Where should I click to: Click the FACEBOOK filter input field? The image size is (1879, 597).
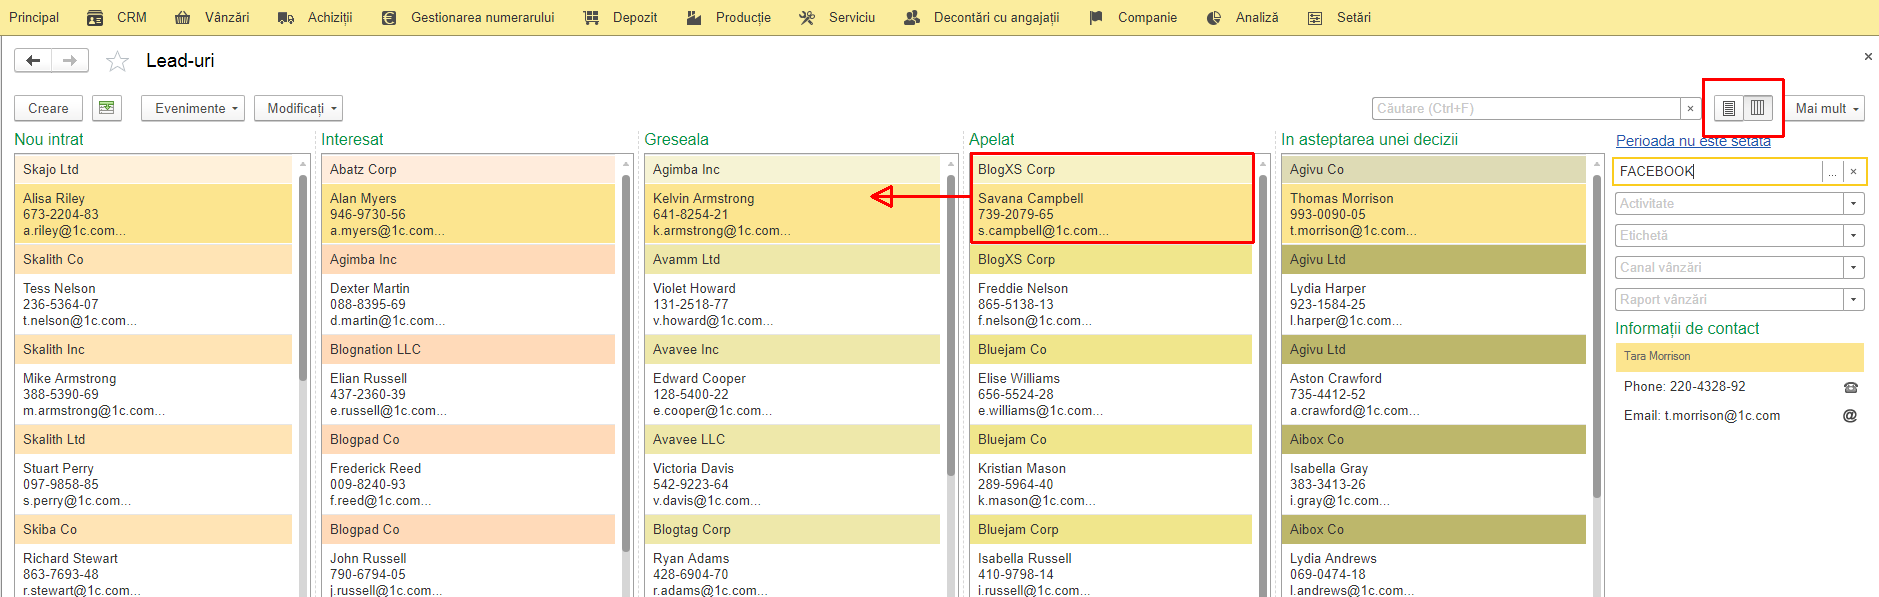click(1718, 172)
